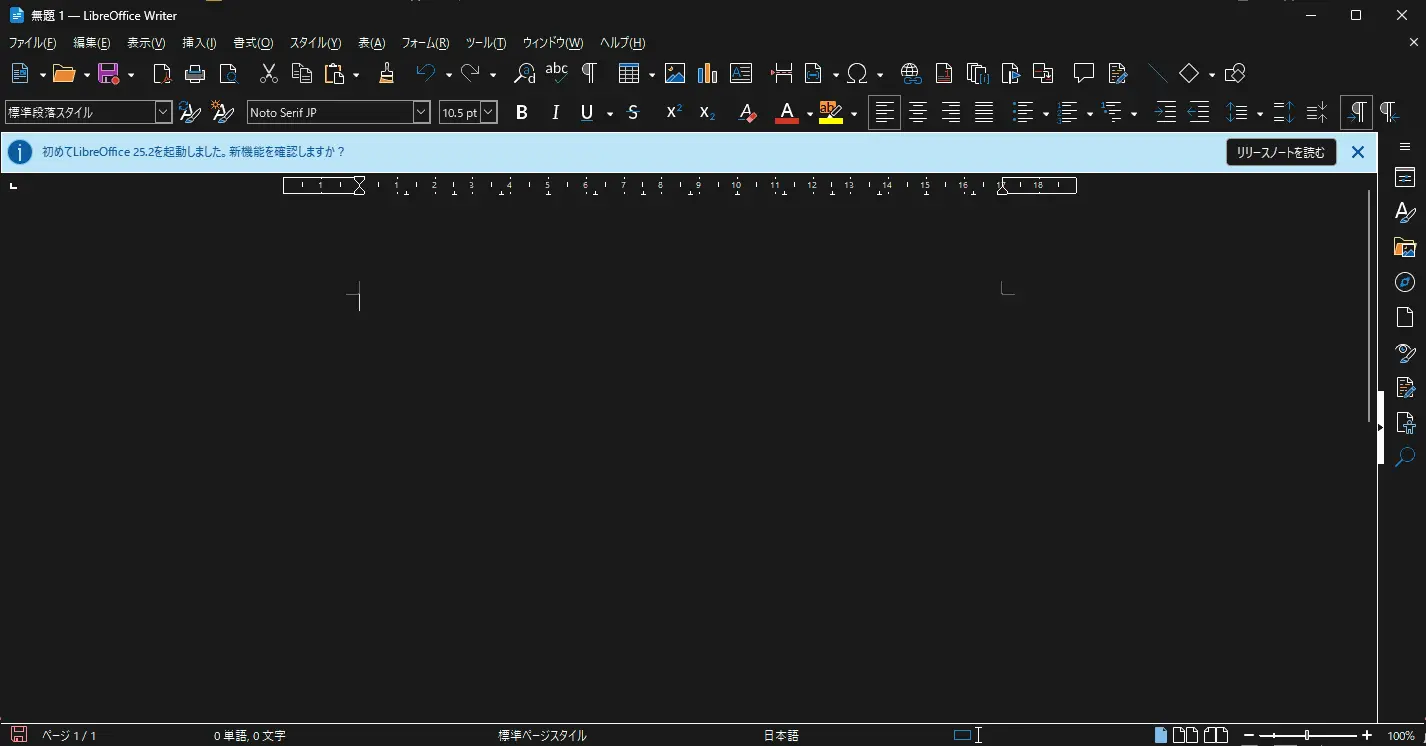Open the font size 10.5 pt dropdown
Screen dimensions: 1426x746
pos(489,113)
